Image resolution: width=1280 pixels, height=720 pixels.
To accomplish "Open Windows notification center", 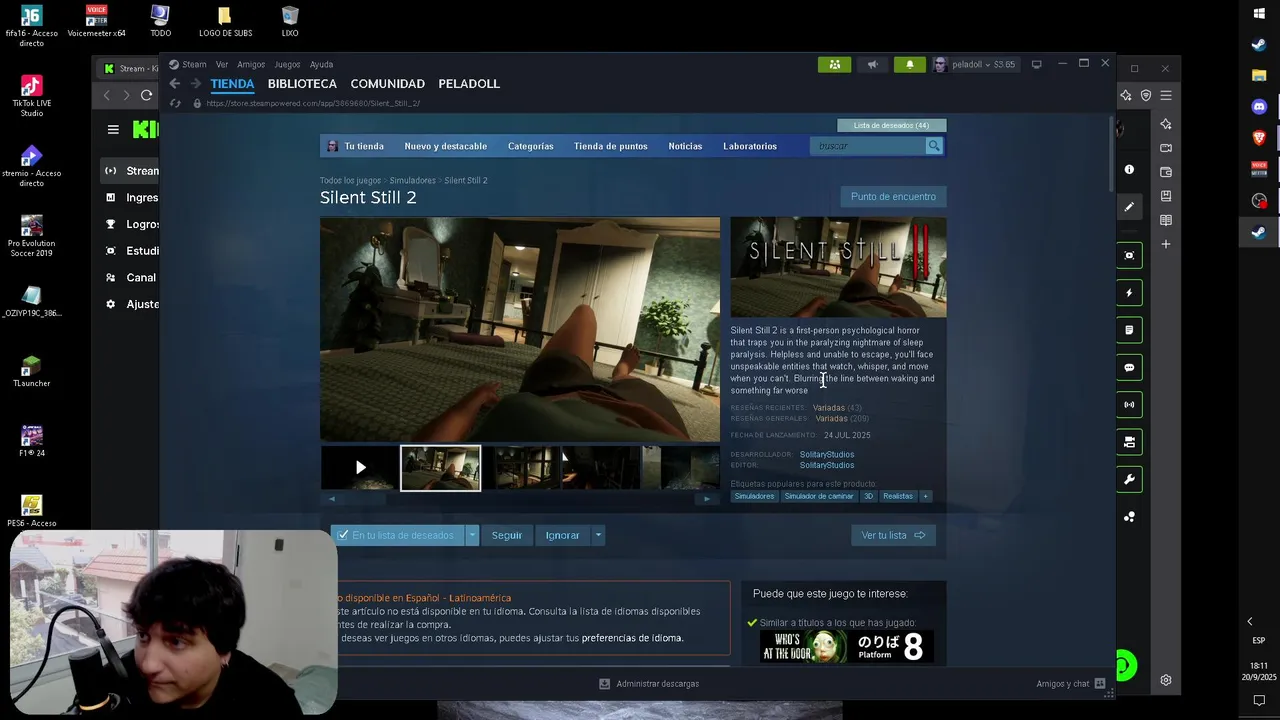I will (1259, 700).
